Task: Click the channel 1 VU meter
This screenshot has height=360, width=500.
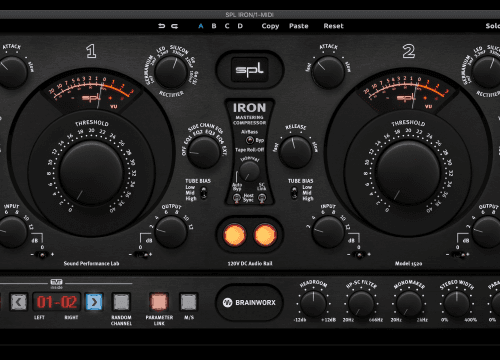Action: point(92,92)
